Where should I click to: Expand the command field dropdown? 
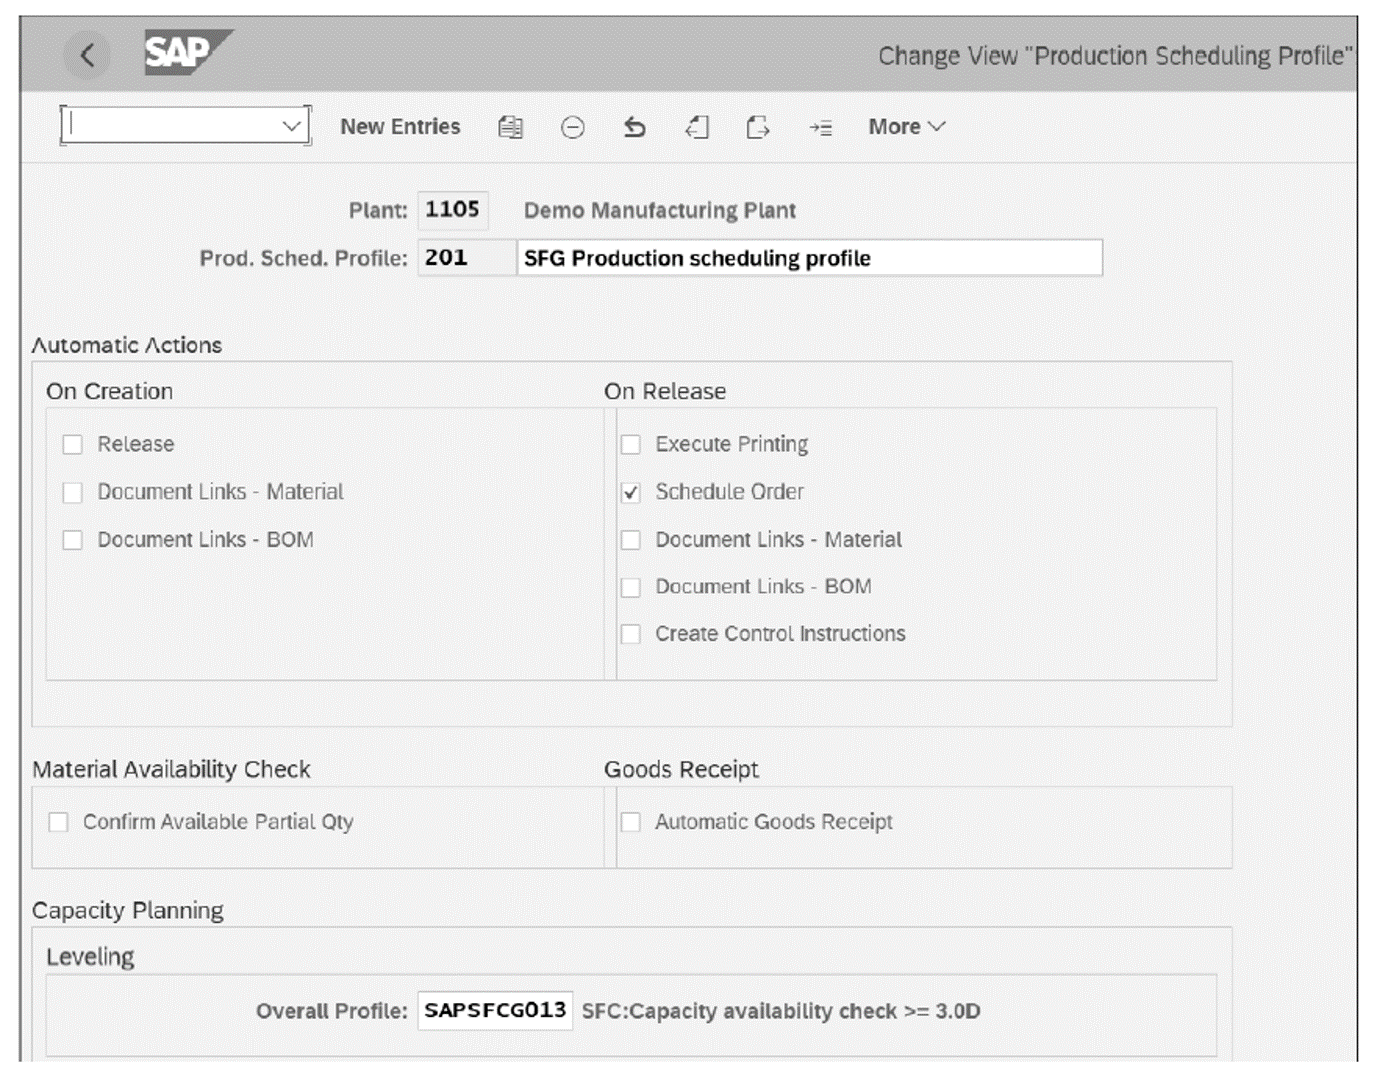click(x=291, y=127)
